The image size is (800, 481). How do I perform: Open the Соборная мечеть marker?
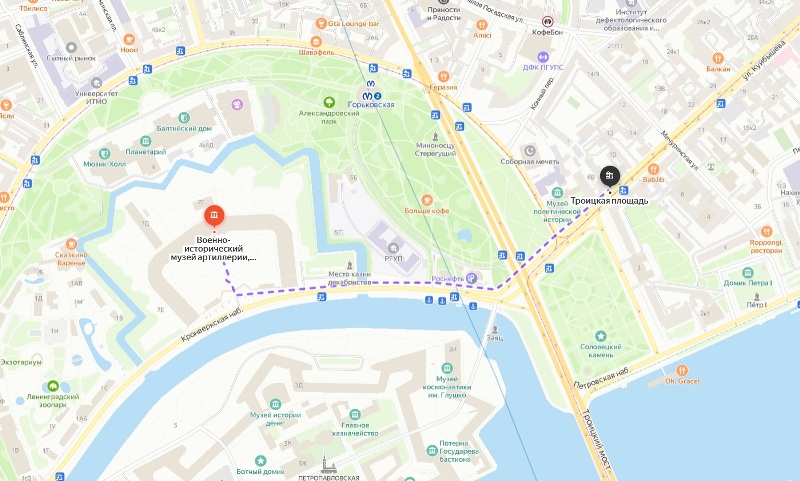coord(530,150)
